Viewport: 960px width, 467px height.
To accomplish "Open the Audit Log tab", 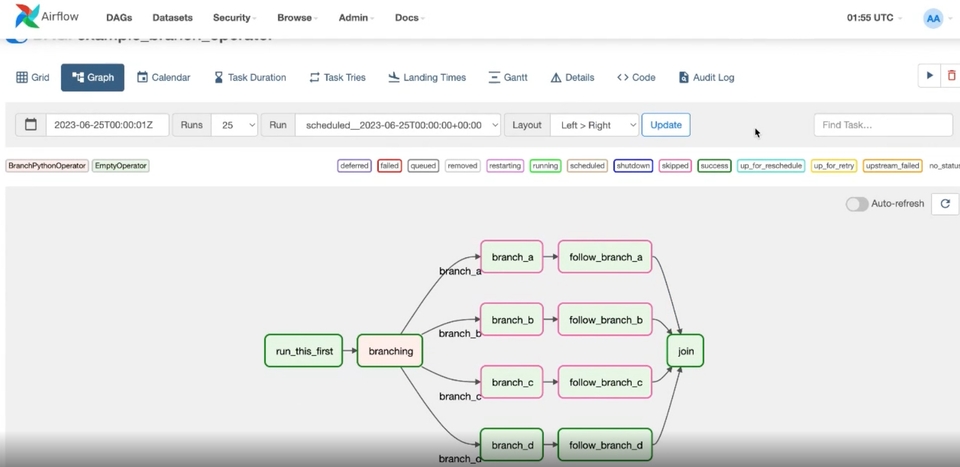I will 707,78.
